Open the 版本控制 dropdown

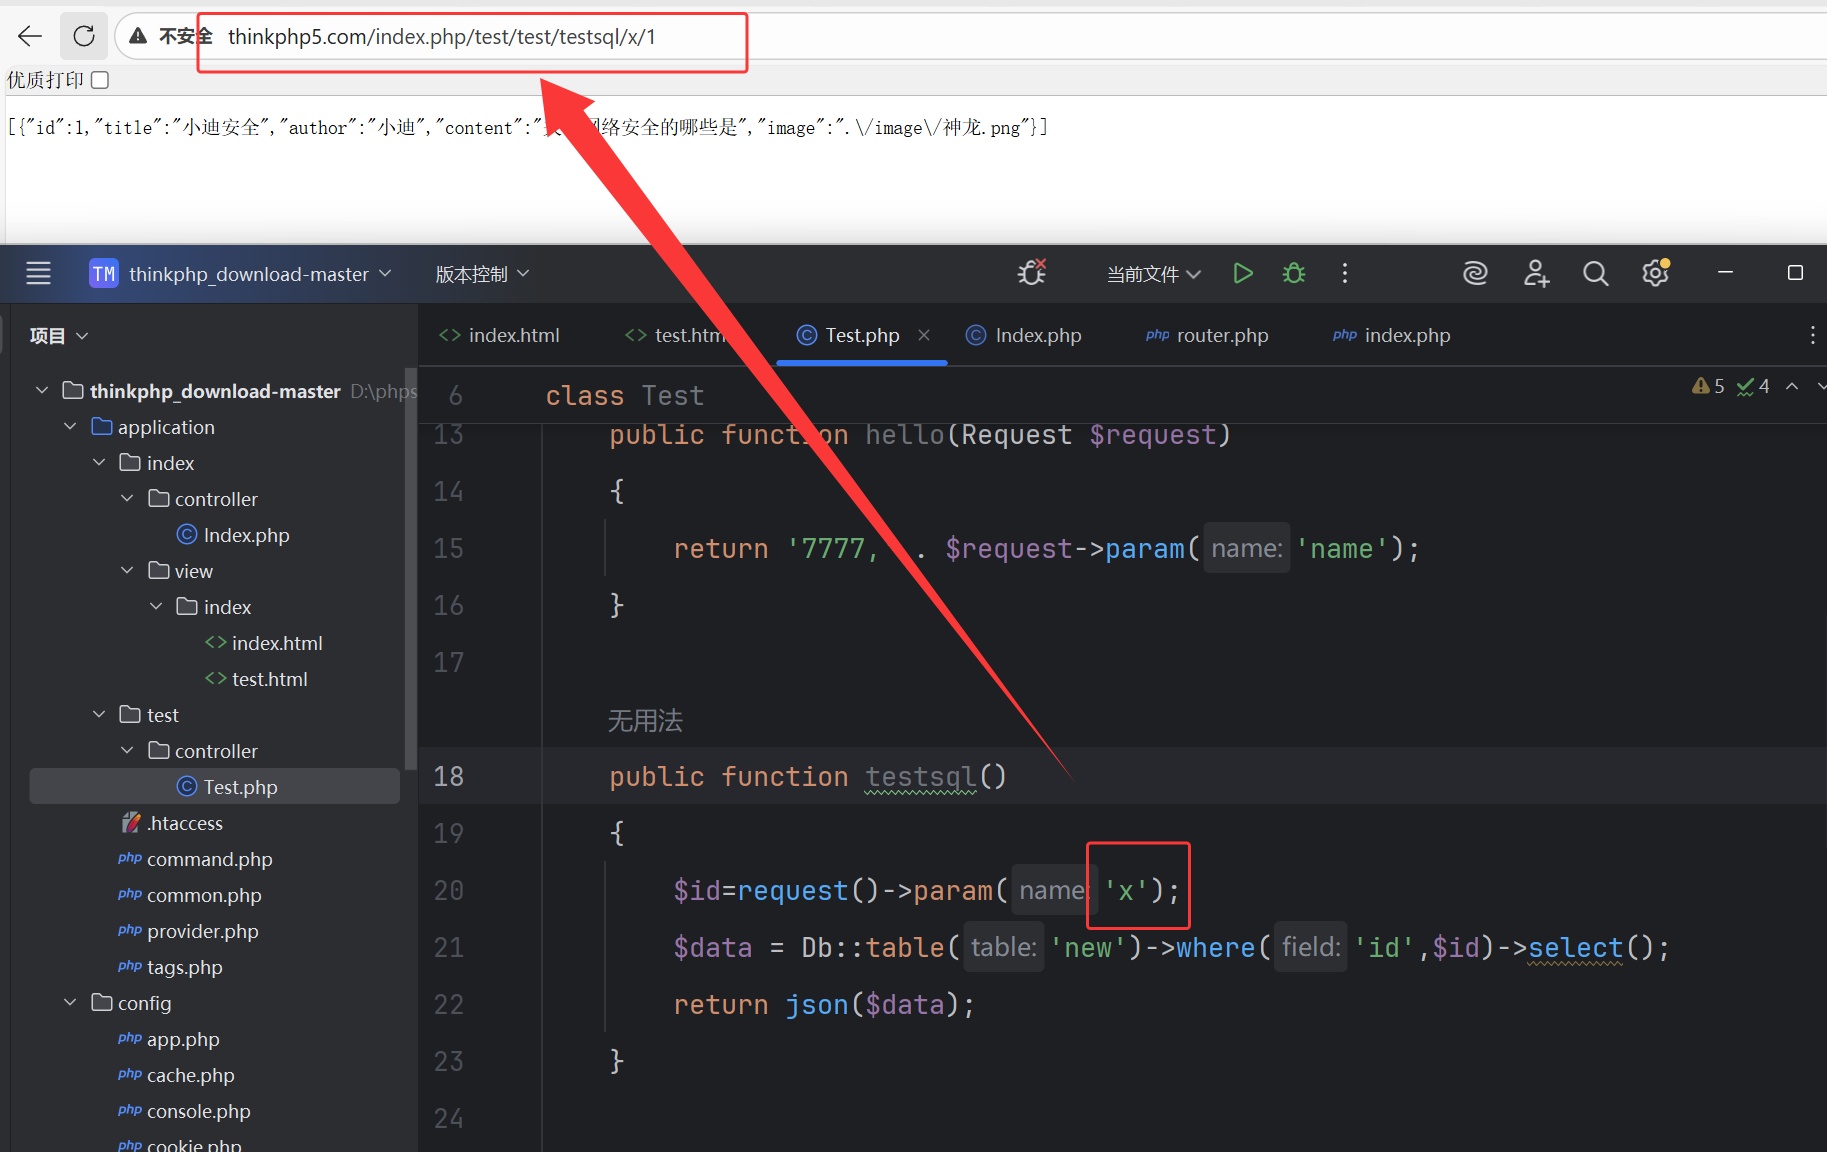pos(482,274)
